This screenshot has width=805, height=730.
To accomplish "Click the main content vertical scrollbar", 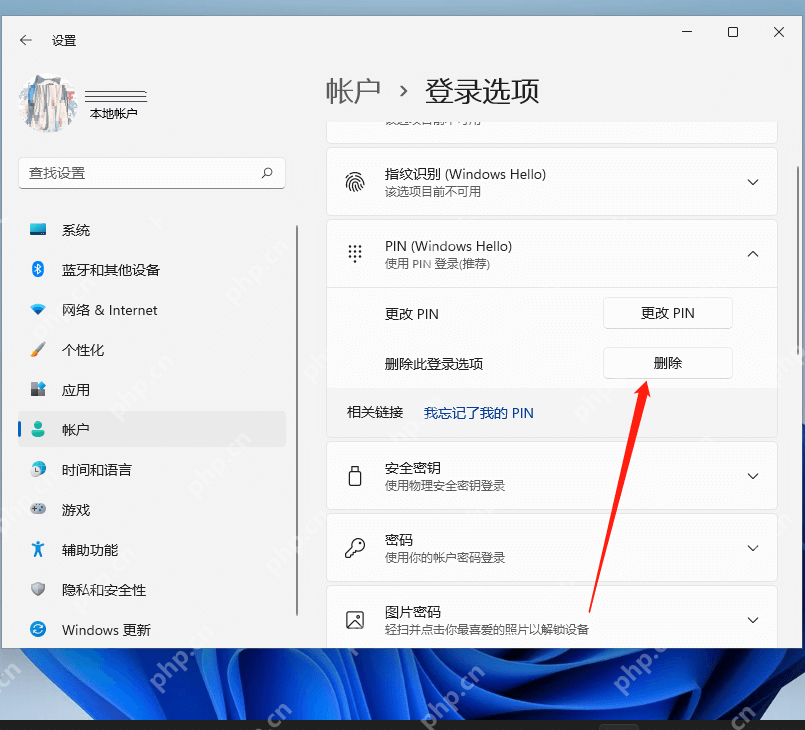I will tap(798, 260).
